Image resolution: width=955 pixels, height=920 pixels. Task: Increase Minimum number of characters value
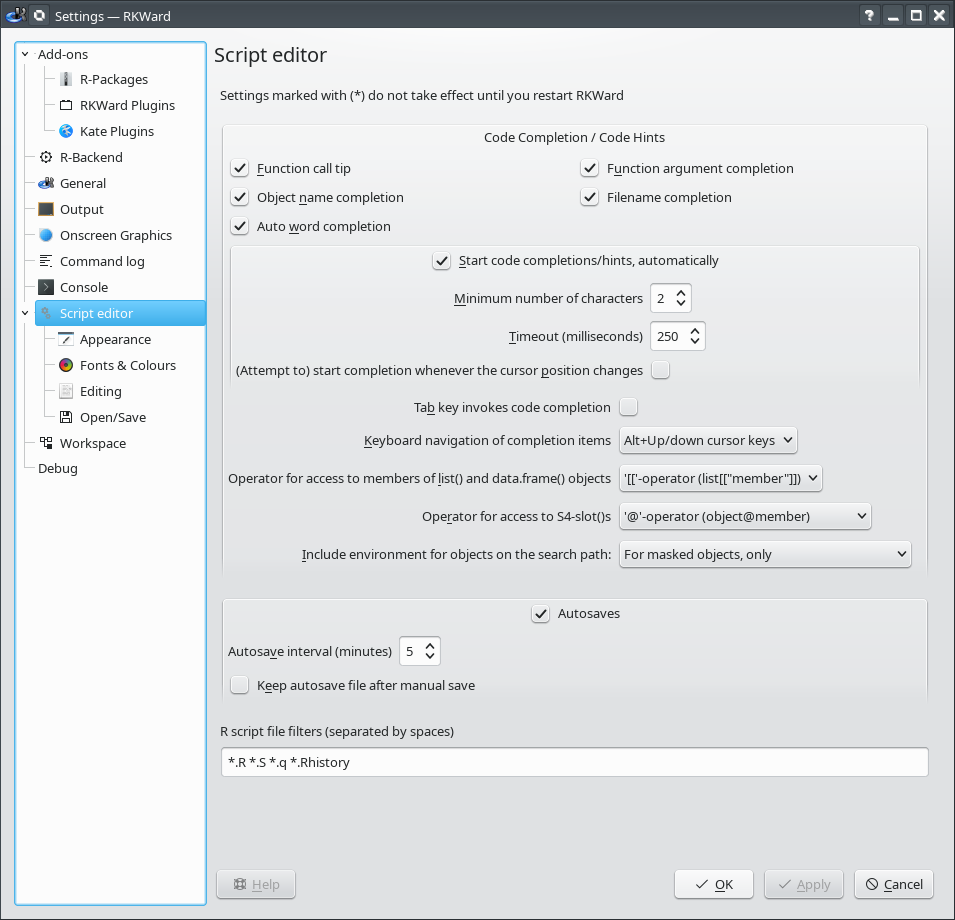tap(681, 293)
